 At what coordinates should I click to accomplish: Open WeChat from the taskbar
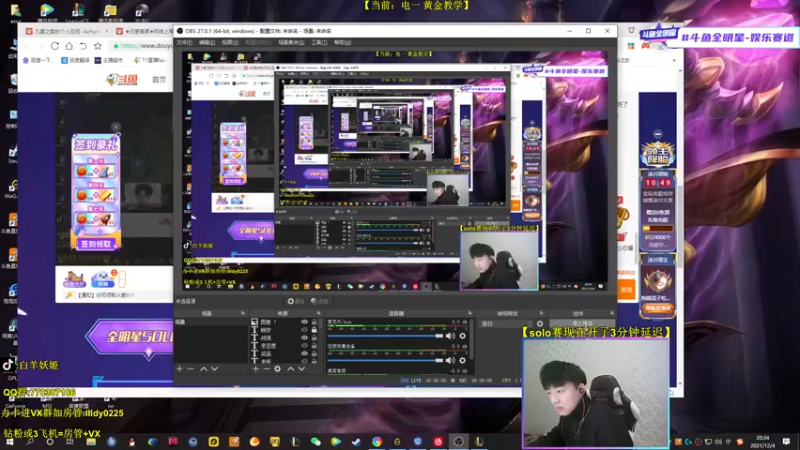(x=315, y=441)
